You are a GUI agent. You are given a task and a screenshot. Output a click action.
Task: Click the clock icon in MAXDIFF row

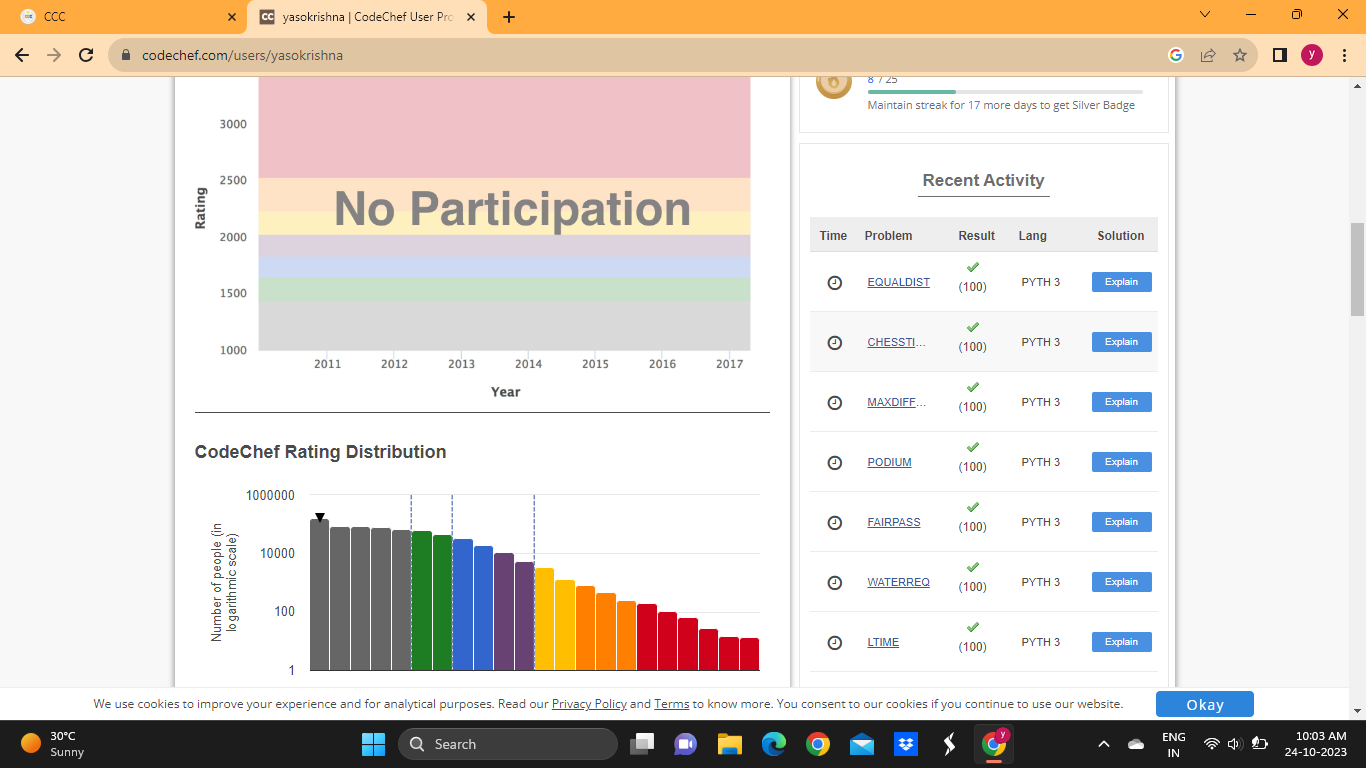tap(835, 403)
